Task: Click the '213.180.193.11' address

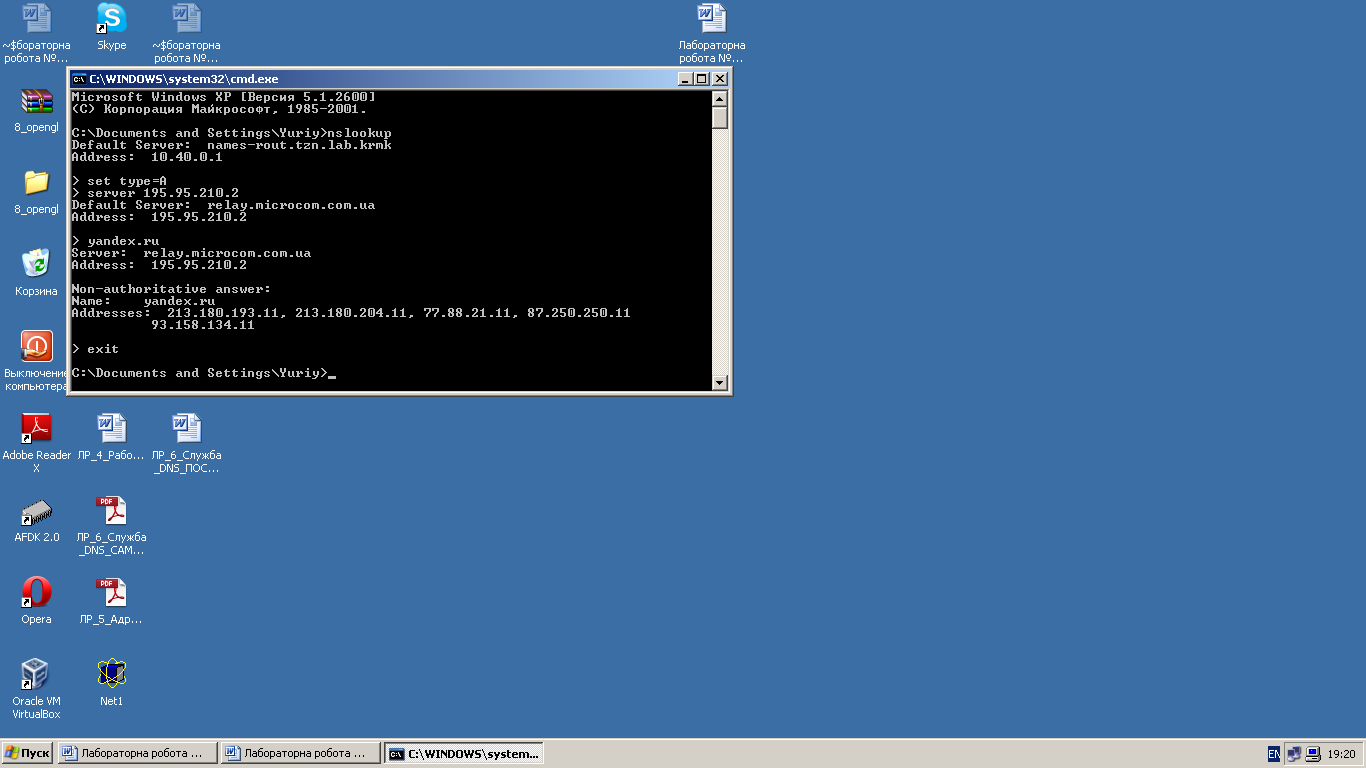Action: pyautogui.click(x=224, y=312)
